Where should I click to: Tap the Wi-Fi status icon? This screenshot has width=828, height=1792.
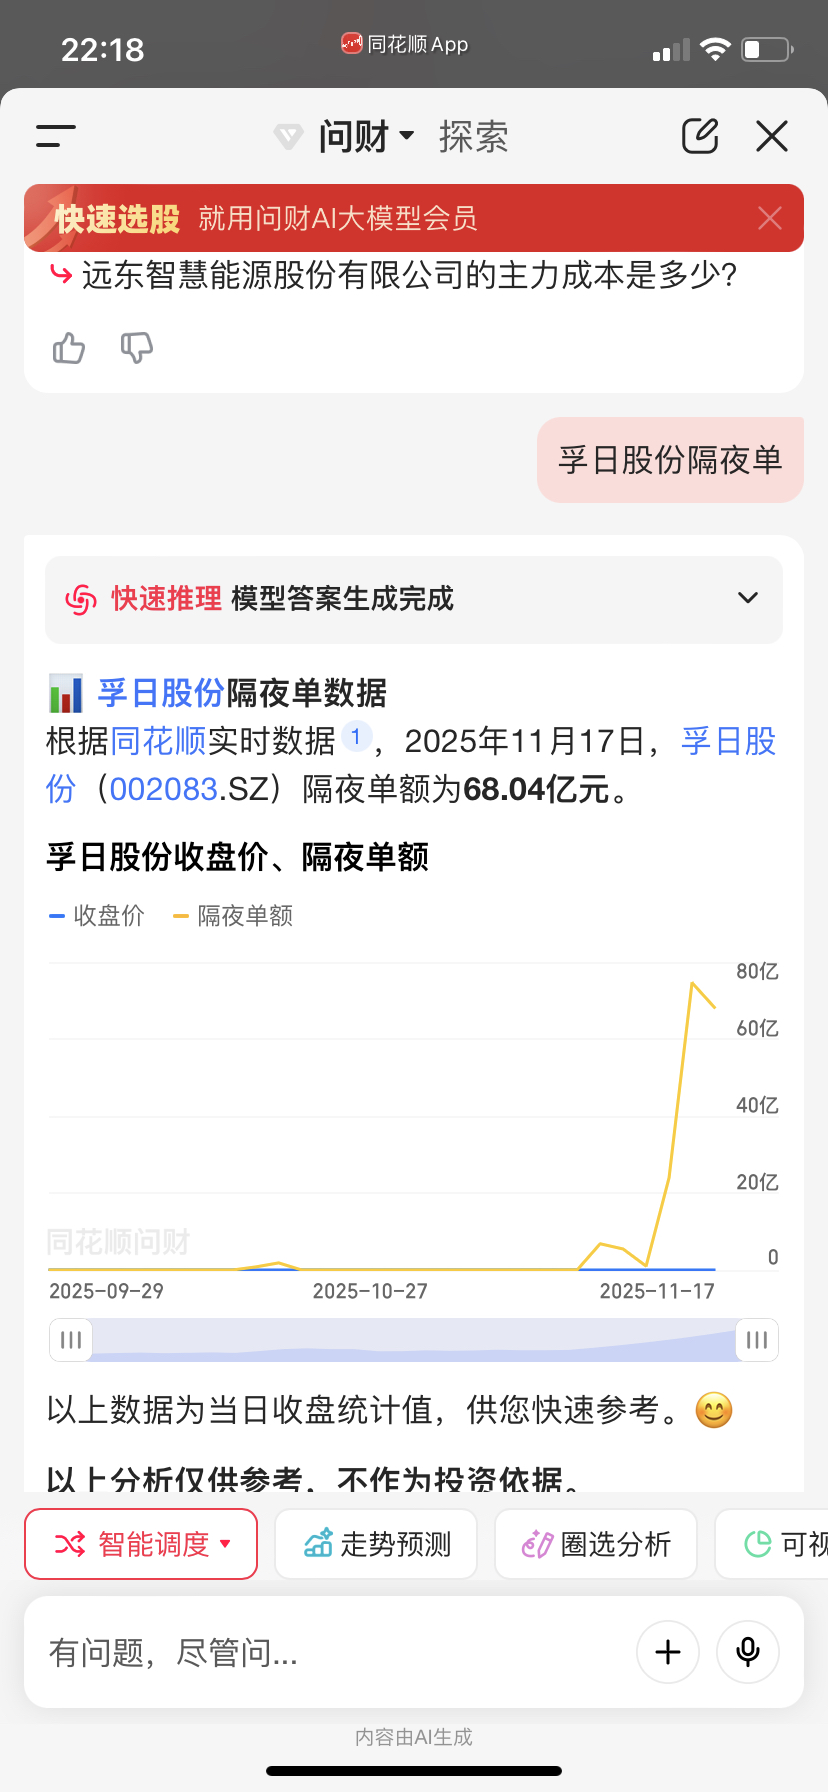click(715, 50)
